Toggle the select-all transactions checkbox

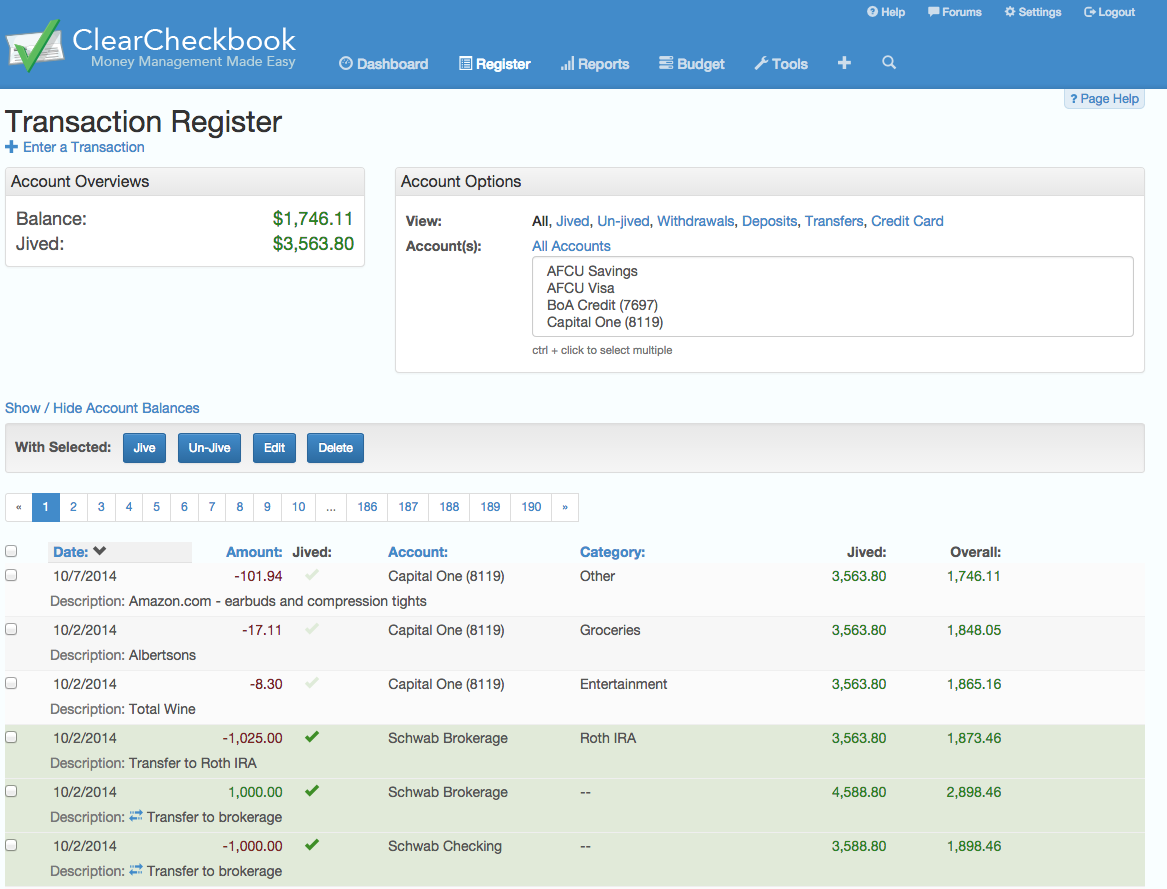[11, 551]
